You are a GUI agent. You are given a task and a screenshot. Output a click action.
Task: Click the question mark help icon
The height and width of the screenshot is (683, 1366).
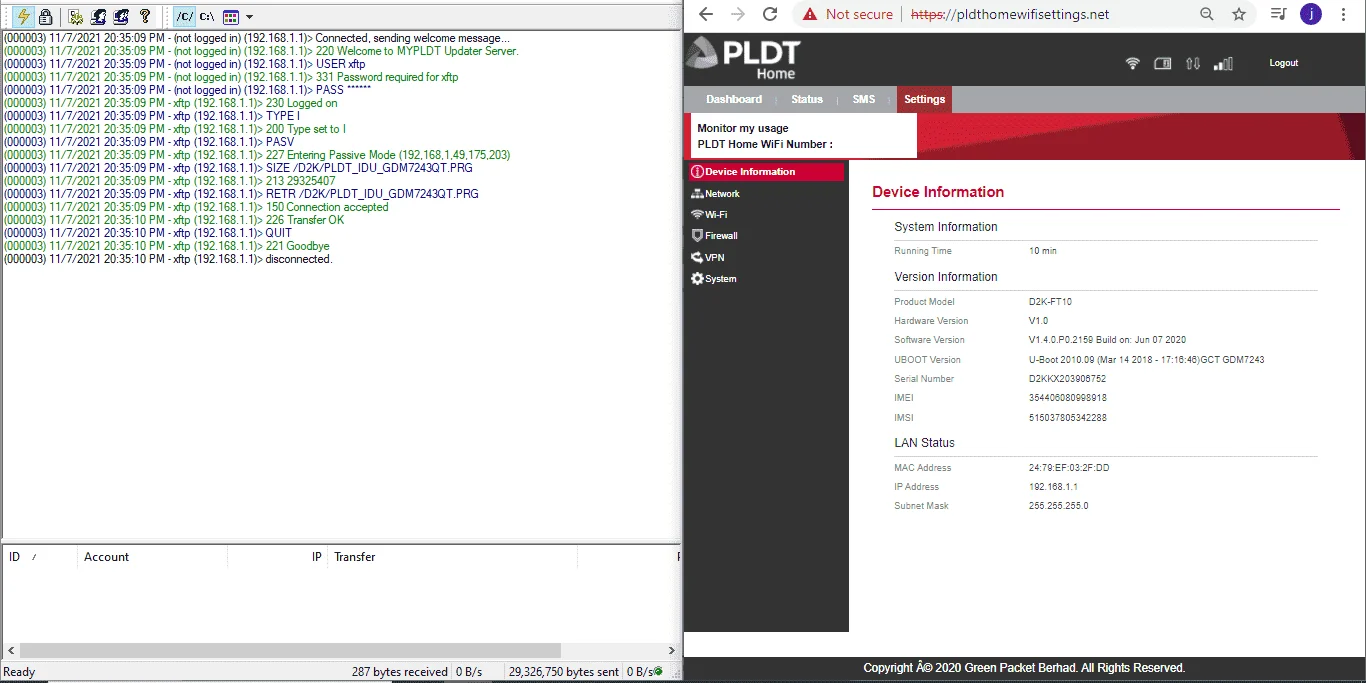[x=145, y=16]
